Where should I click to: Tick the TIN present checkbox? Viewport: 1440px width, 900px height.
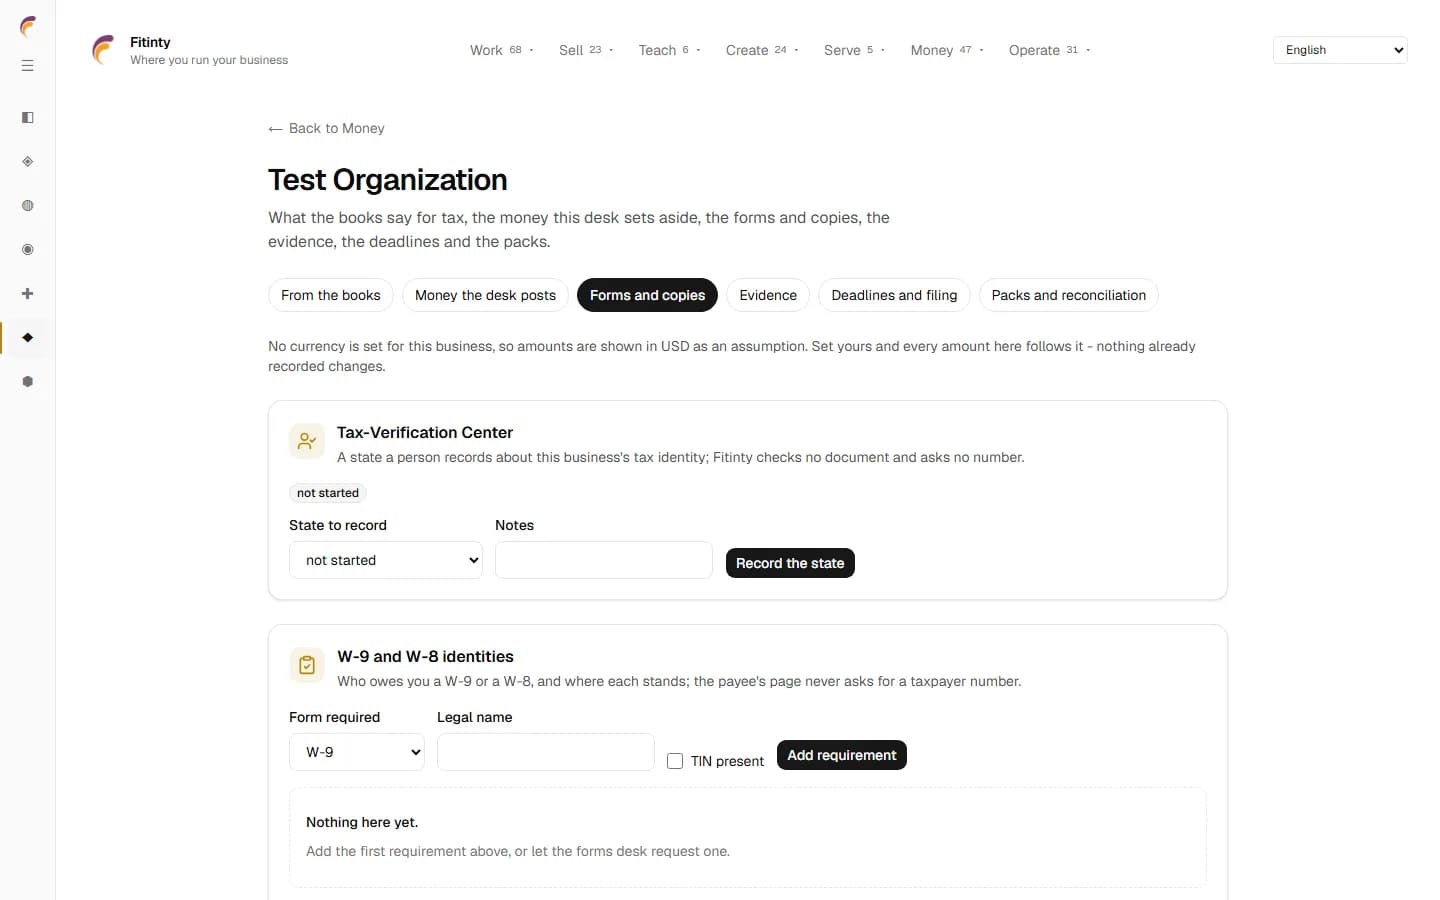click(x=675, y=761)
